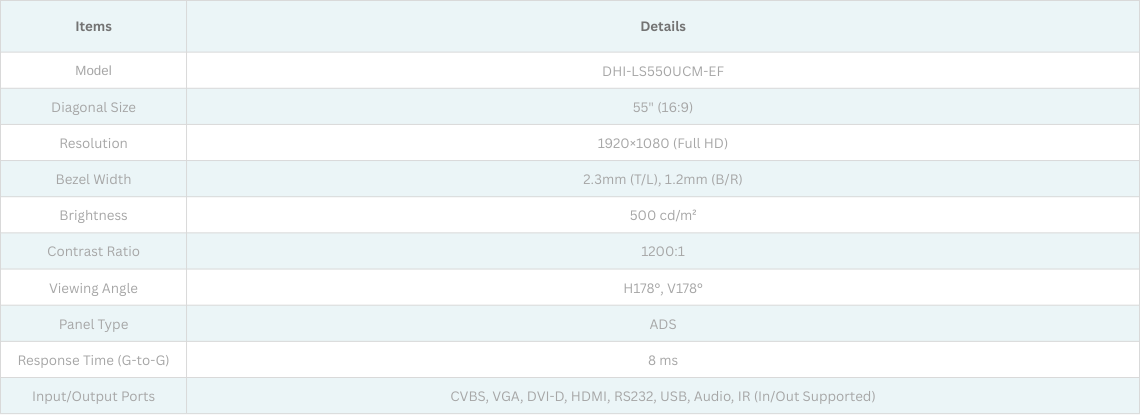Select the Resolution row label

point(93,143)
